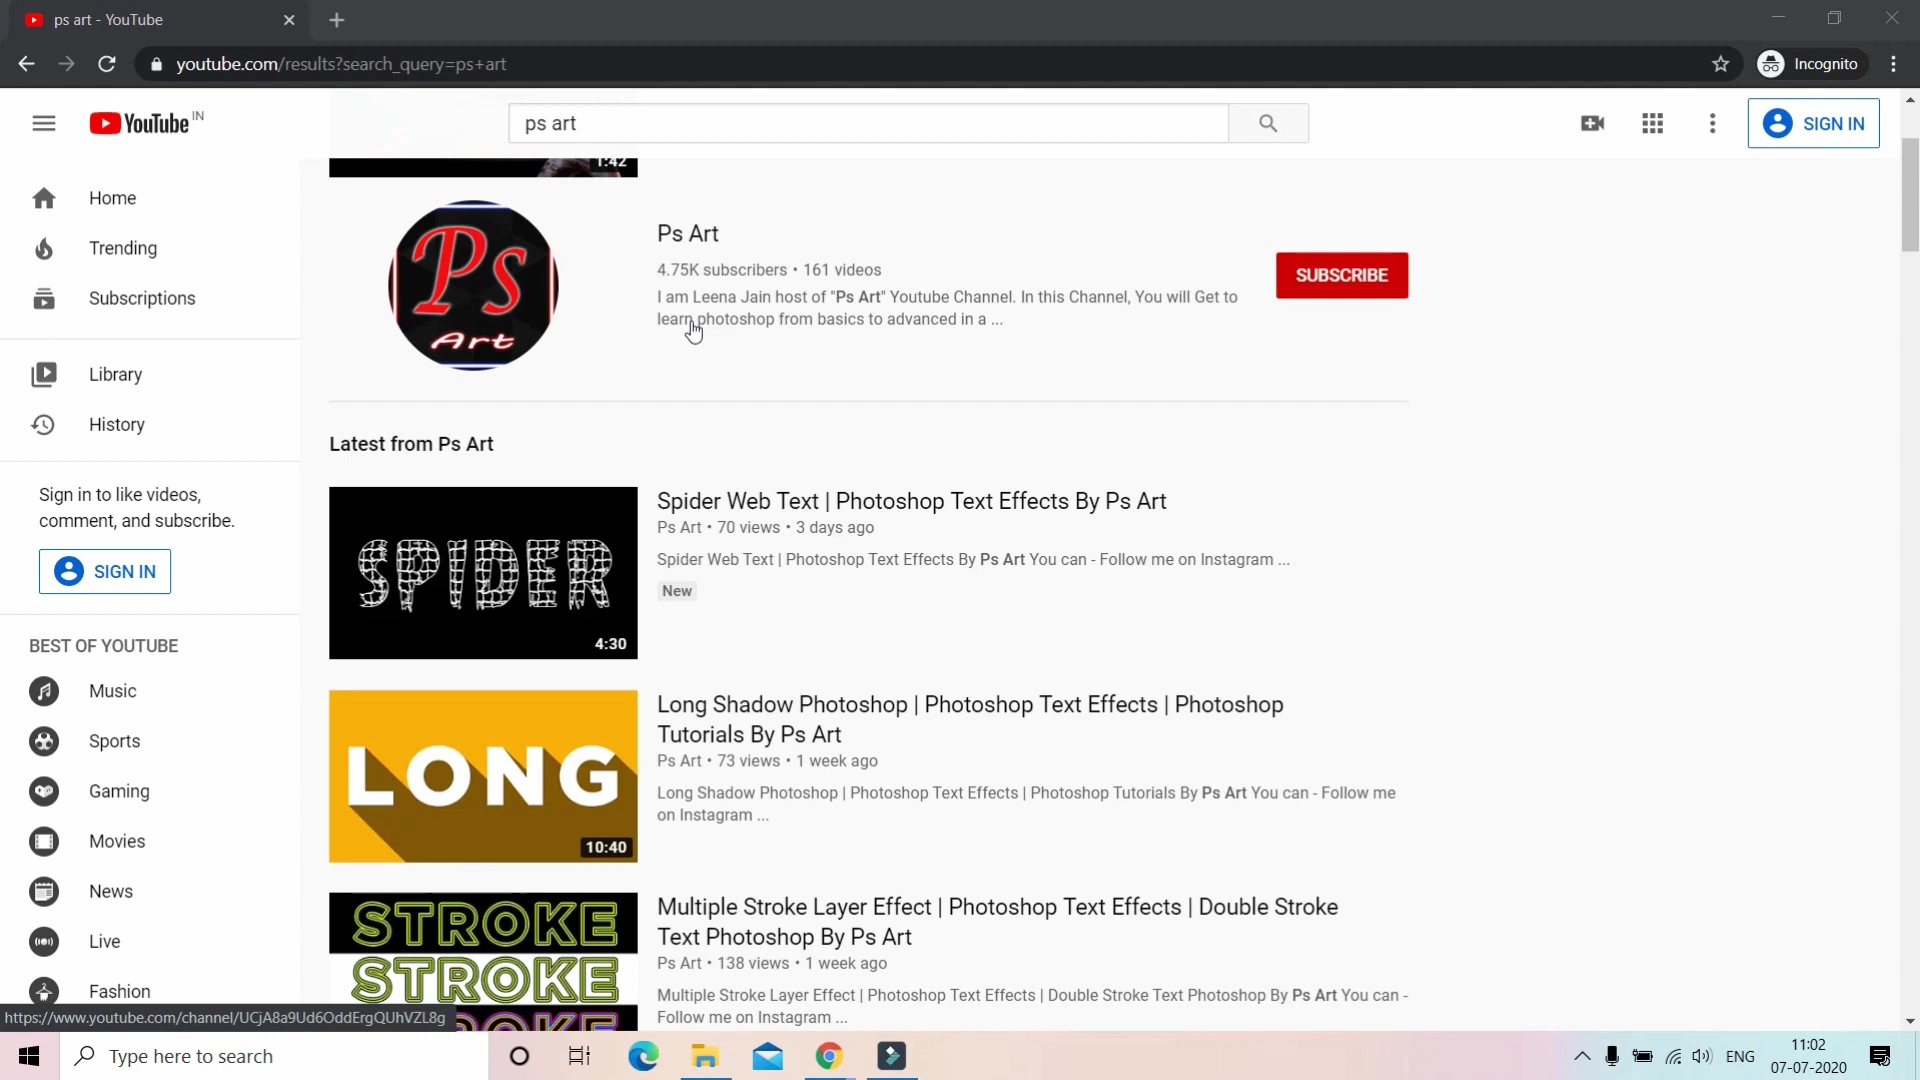Show hidden system tray icons chevron
Screen dimensions: 1920x1080
click(x=1582, y=1056)
